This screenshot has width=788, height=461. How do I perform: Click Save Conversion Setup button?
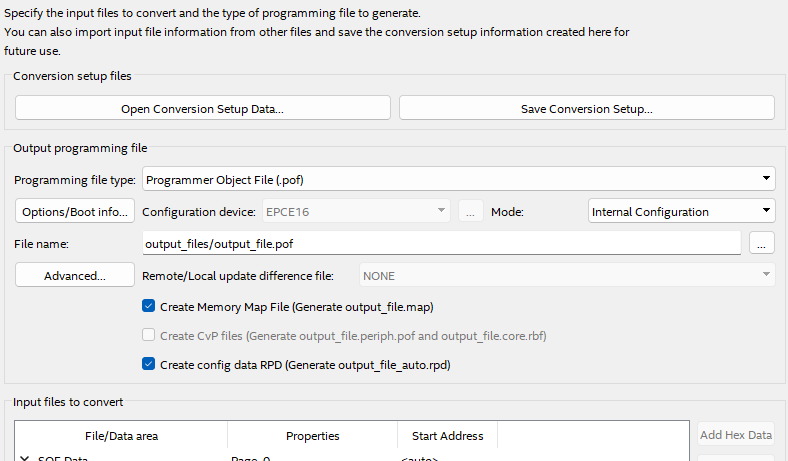coord(586,108)
